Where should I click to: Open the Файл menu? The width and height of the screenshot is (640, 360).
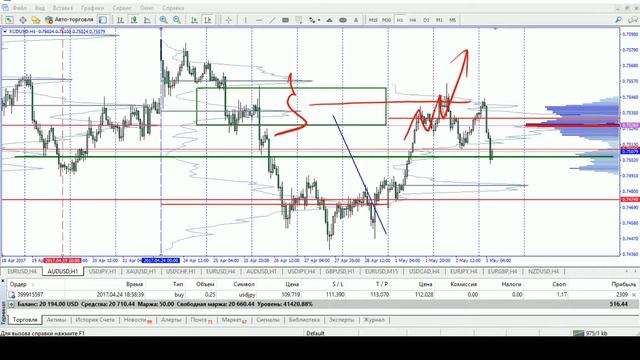[20, 8]
